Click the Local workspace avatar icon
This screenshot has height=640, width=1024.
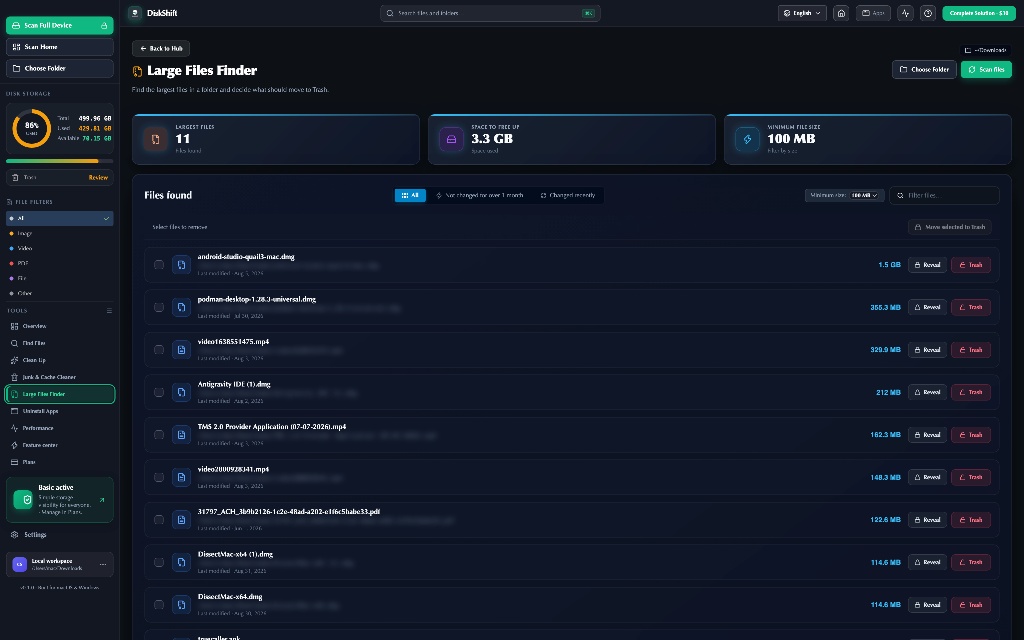click(20, 564)
